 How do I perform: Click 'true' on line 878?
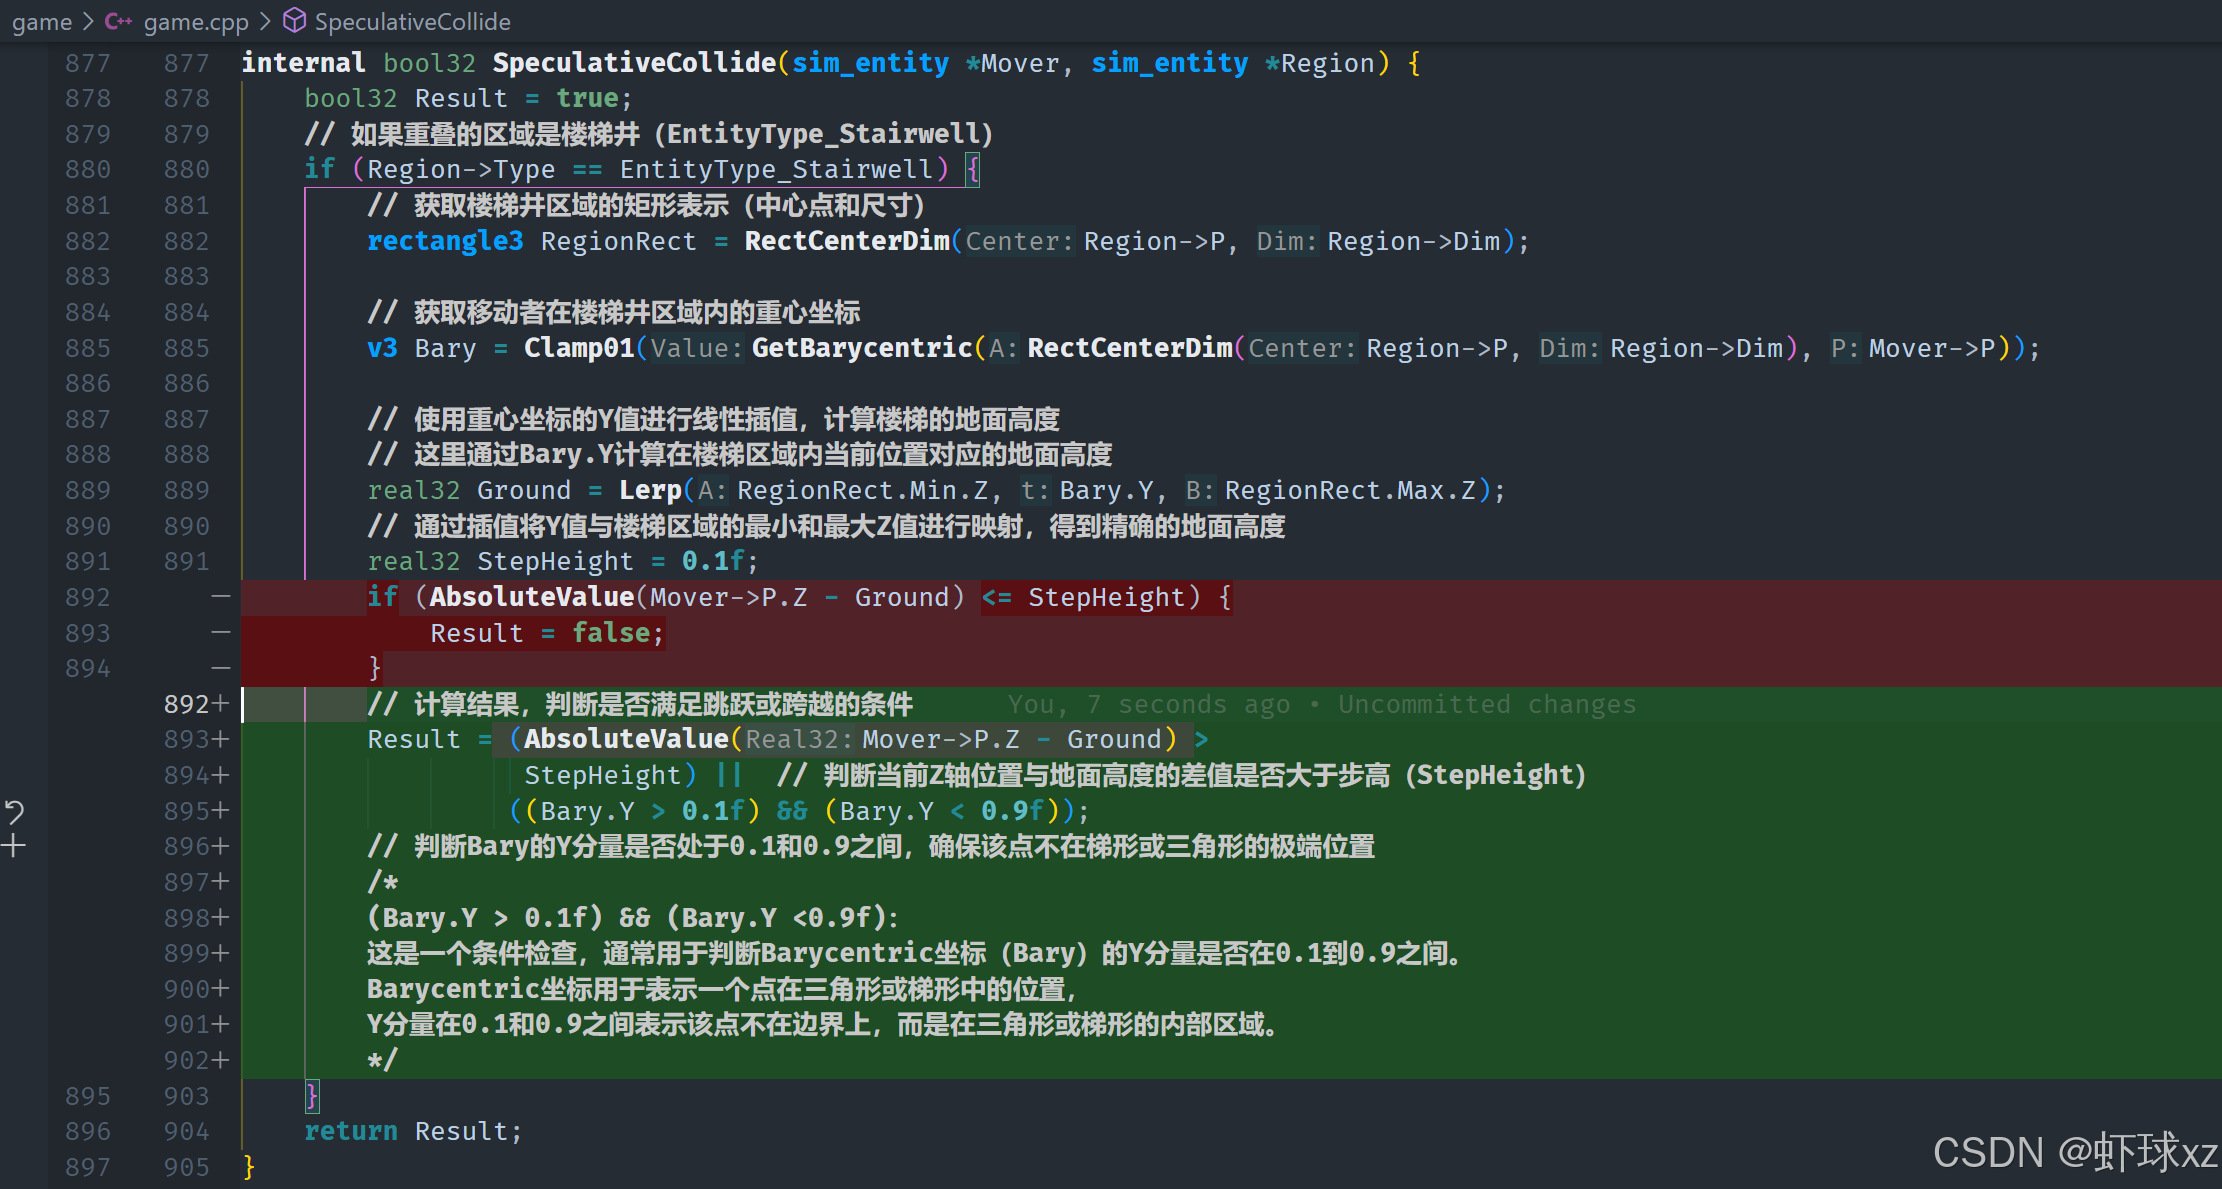[587, 98]
